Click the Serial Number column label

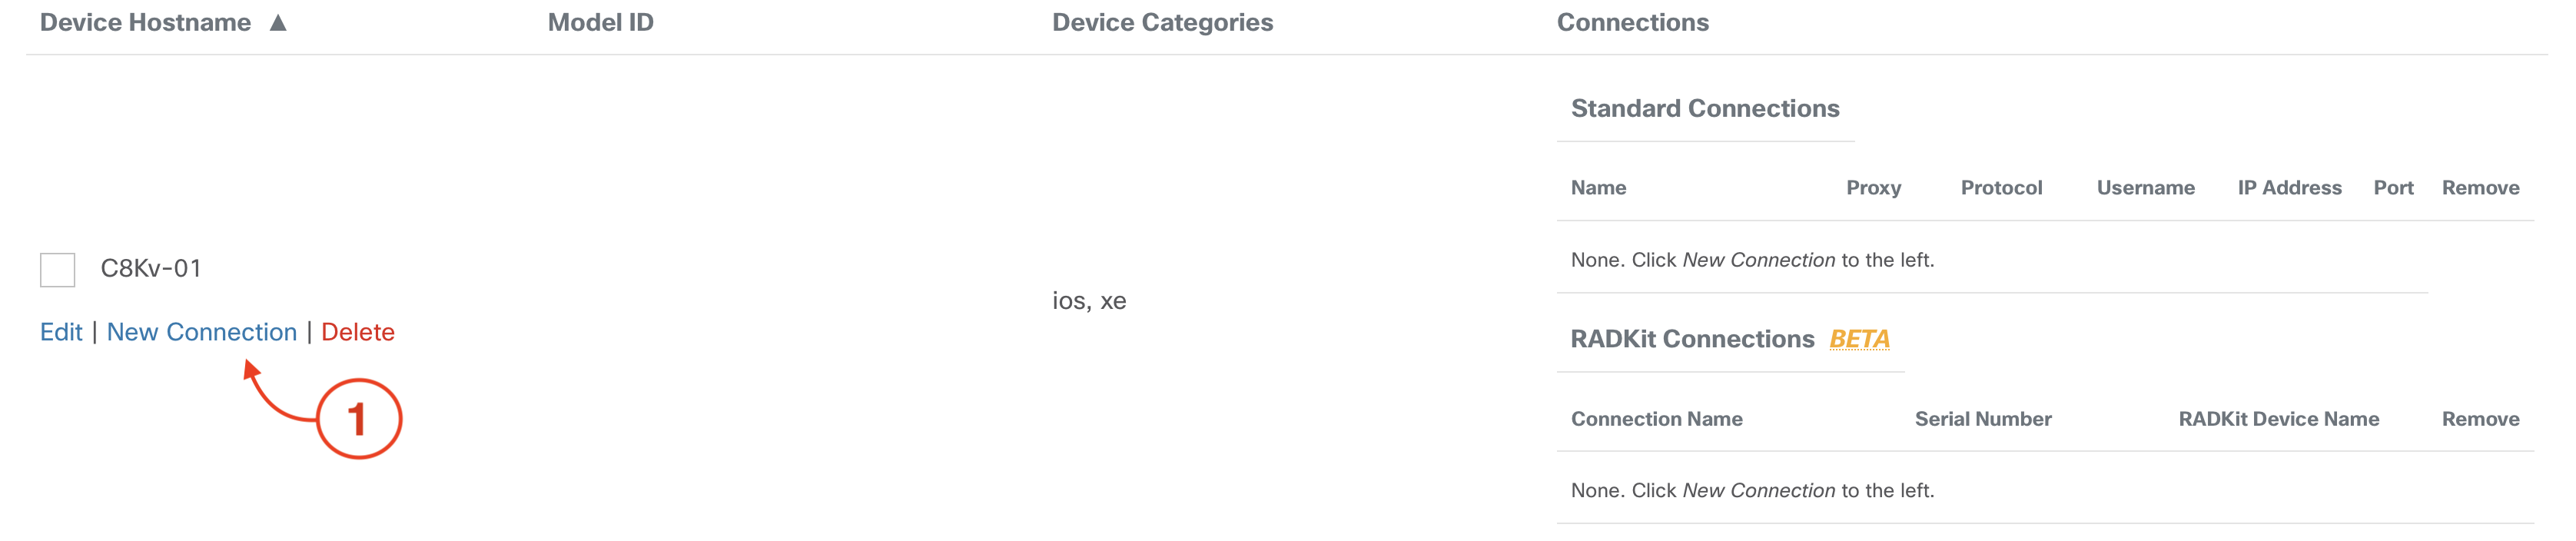[x=1982, y=419]
